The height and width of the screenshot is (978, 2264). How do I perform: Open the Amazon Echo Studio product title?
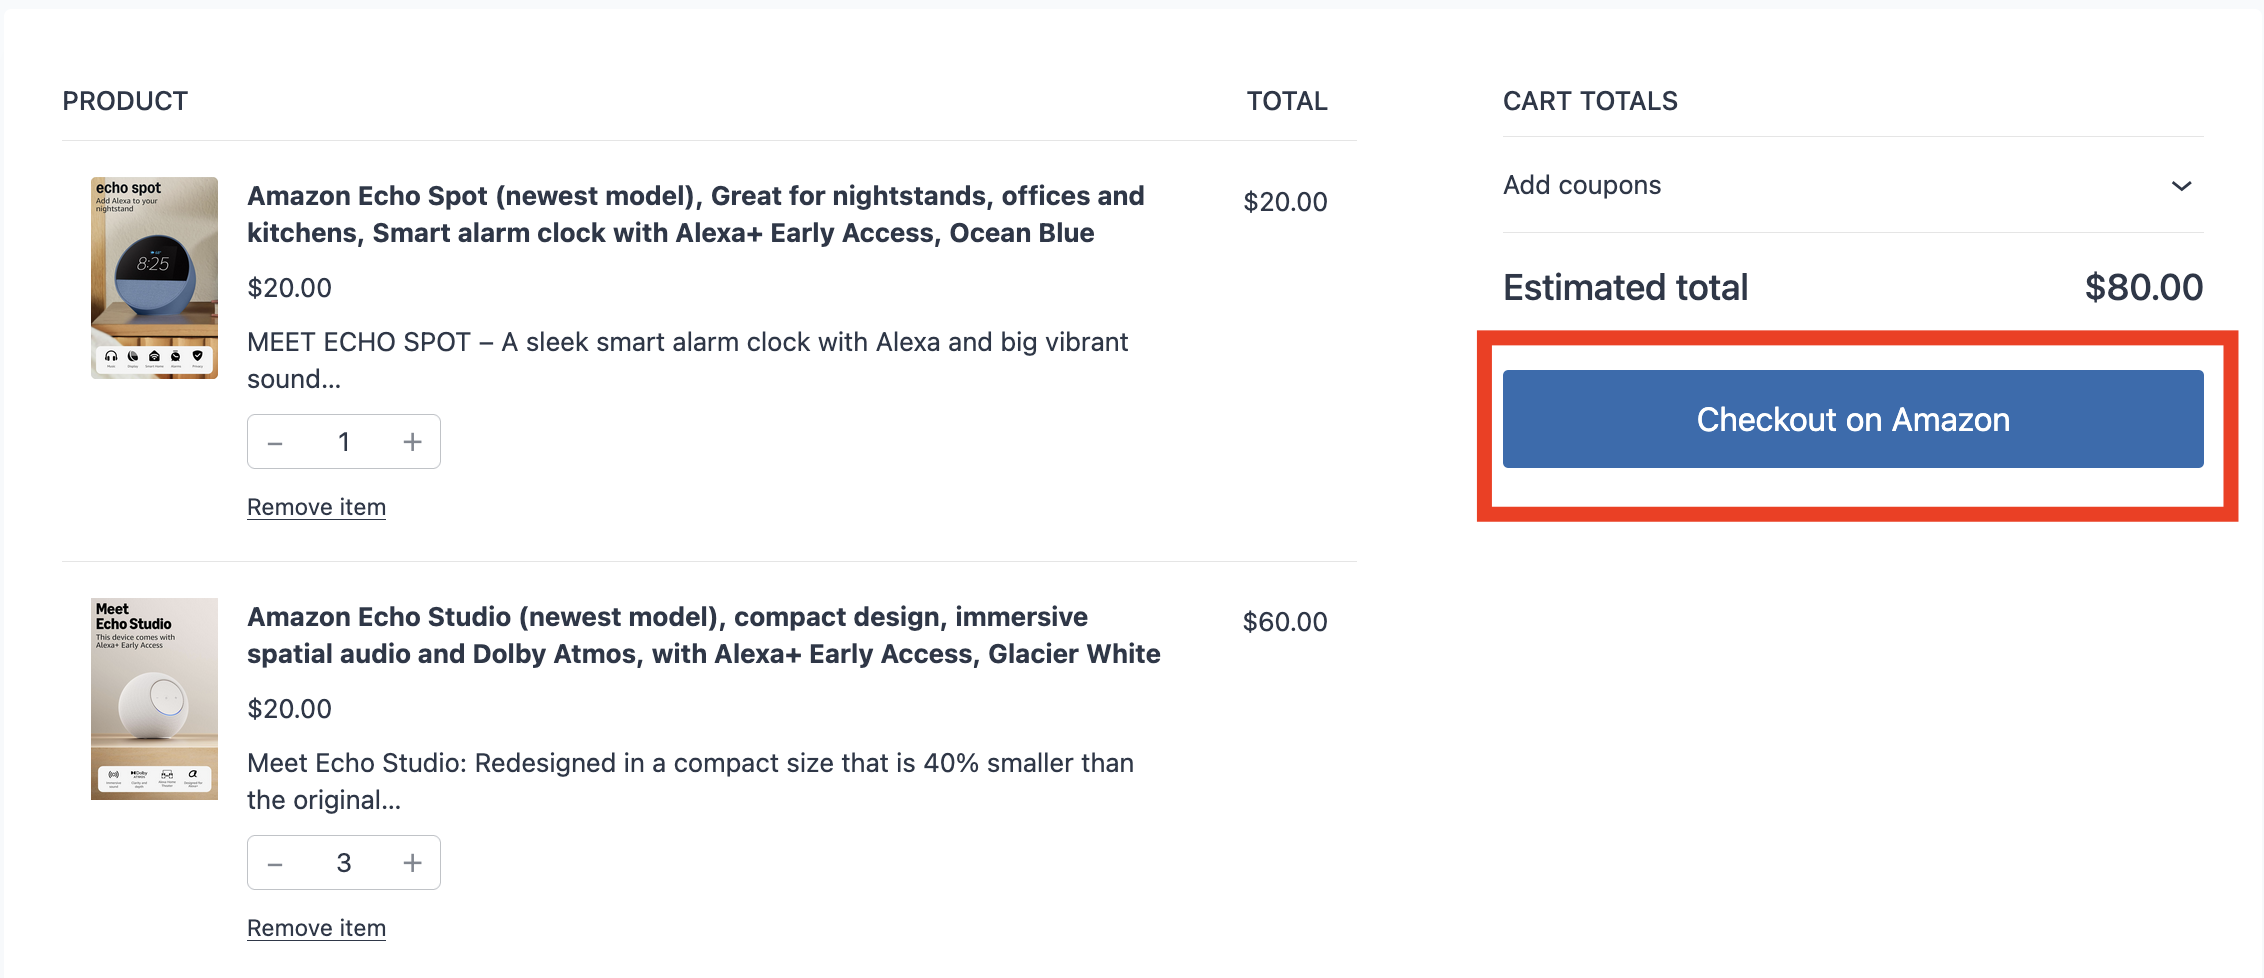click(x=703, y=635)
